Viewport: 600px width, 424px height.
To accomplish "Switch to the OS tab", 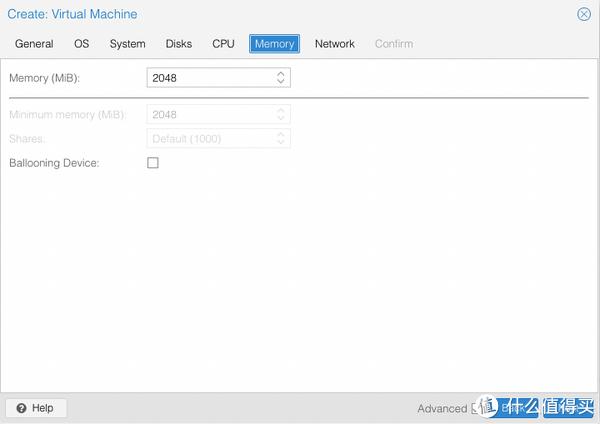I will click(x=82, y=44).
